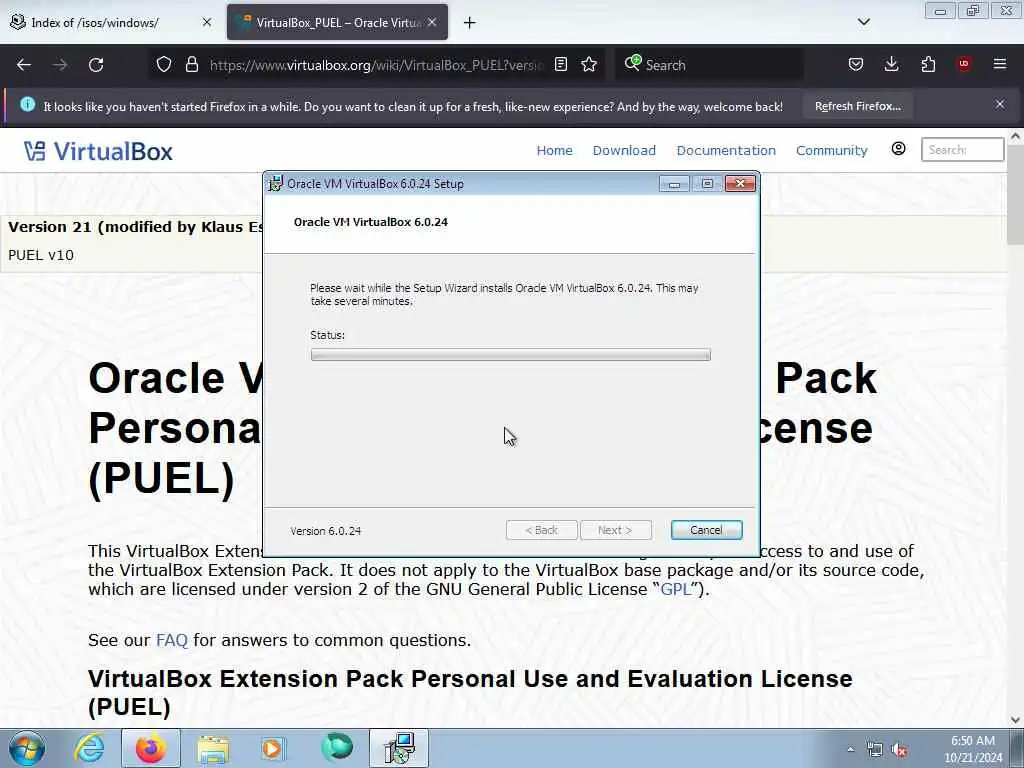Screen dimensions: 1024x768
Task: Open network status tray icon
Action: (x=874, y=750)
